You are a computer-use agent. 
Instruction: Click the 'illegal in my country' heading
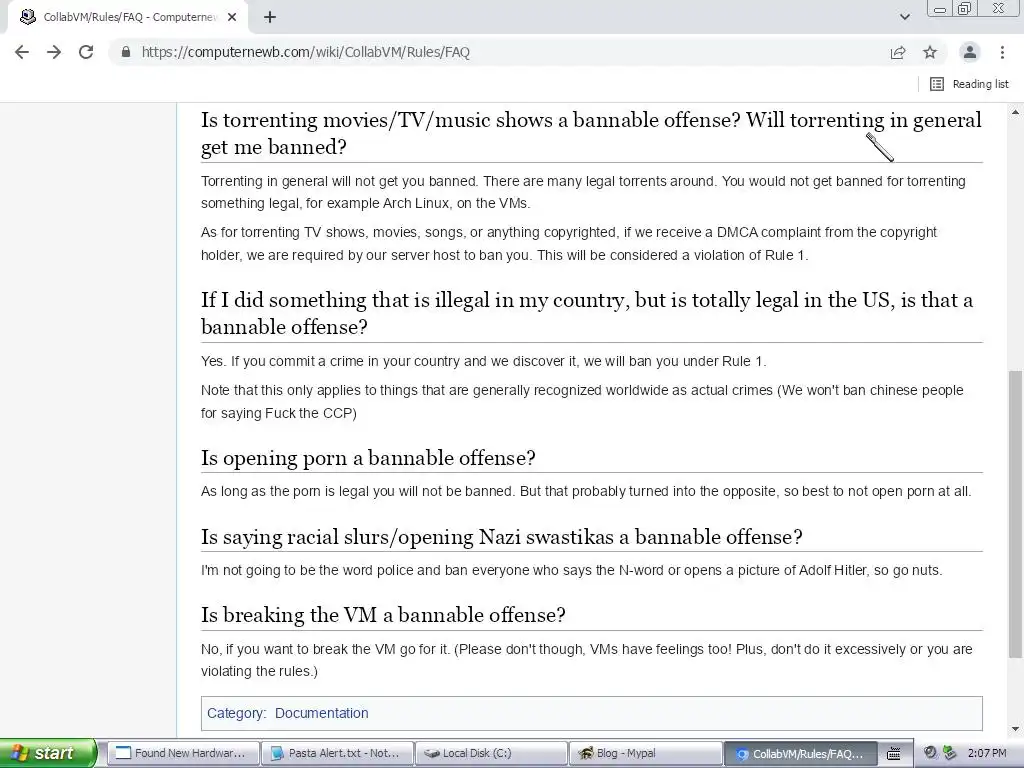pos(586,313)
